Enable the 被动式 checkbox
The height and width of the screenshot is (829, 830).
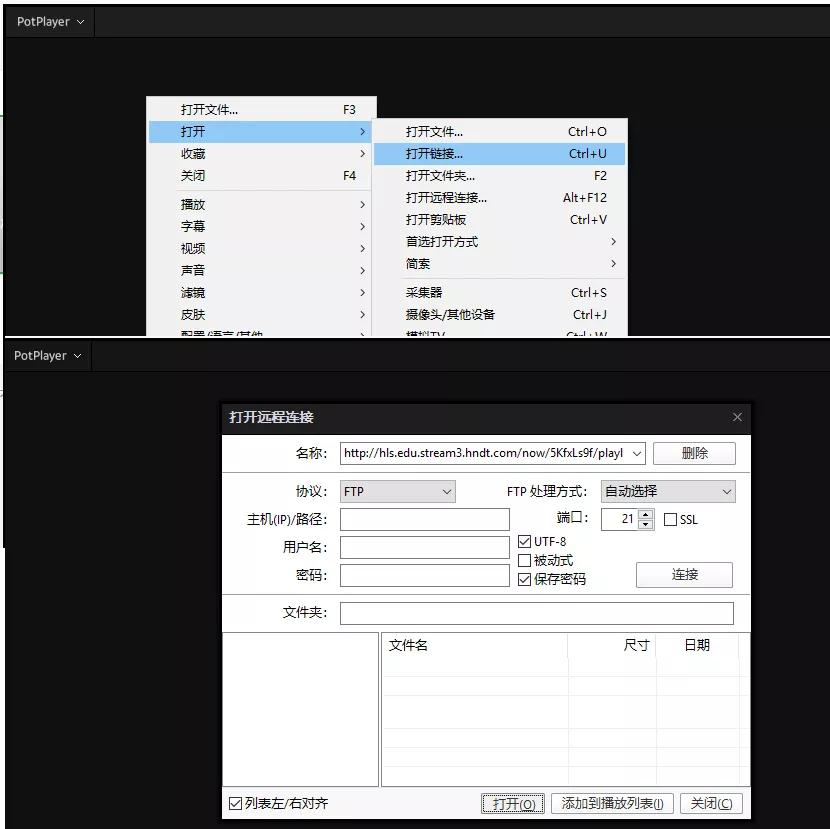(x=525, y=561)
